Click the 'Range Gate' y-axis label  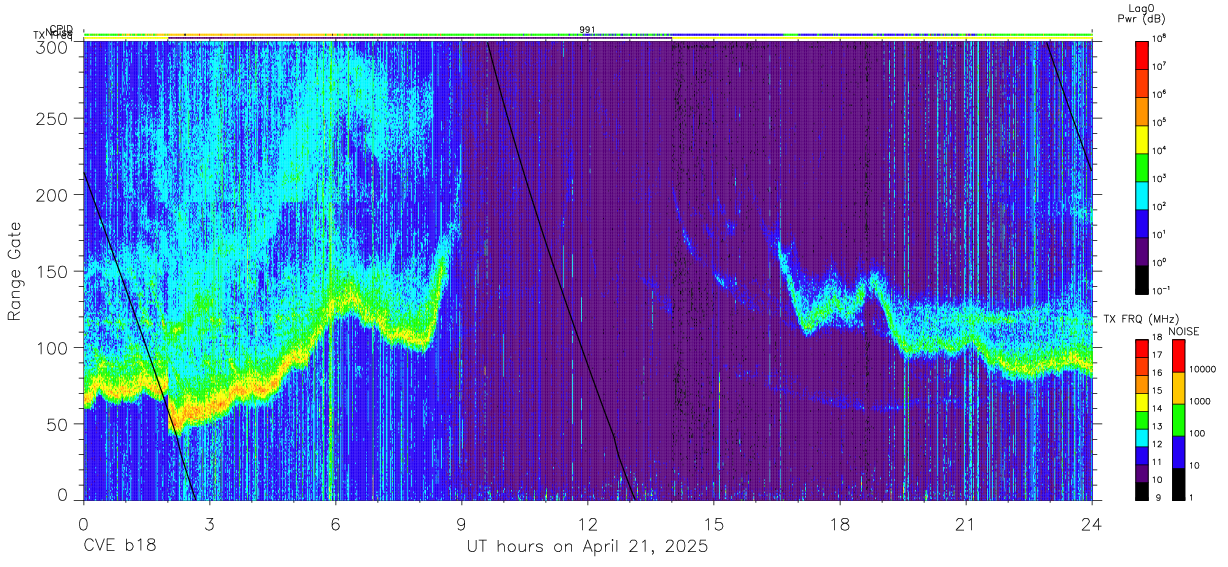point(15,272)
